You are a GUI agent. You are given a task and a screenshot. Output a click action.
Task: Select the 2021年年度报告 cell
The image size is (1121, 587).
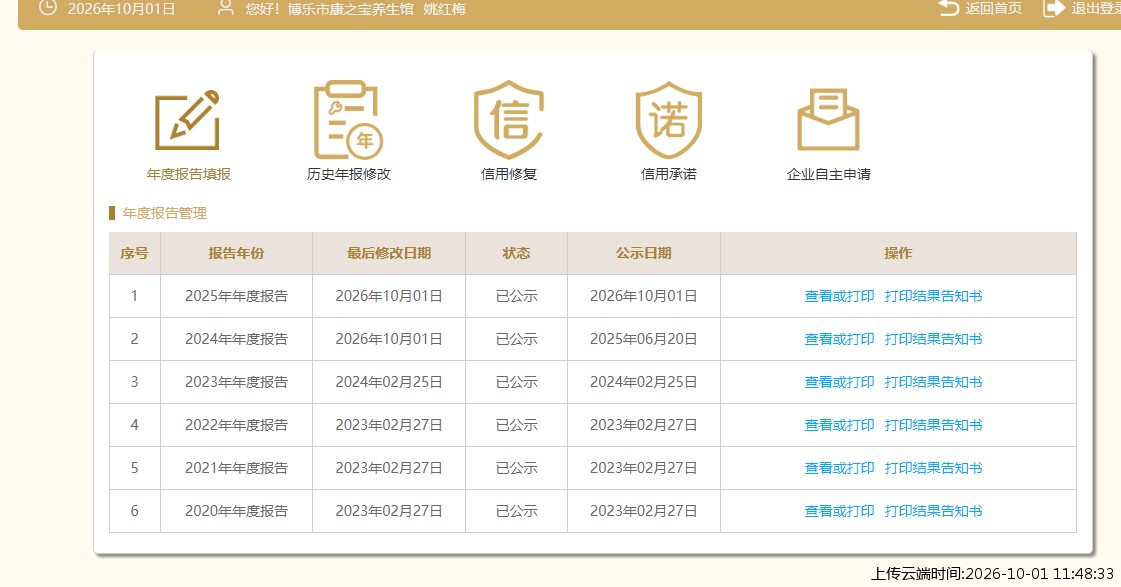(237, 468)
